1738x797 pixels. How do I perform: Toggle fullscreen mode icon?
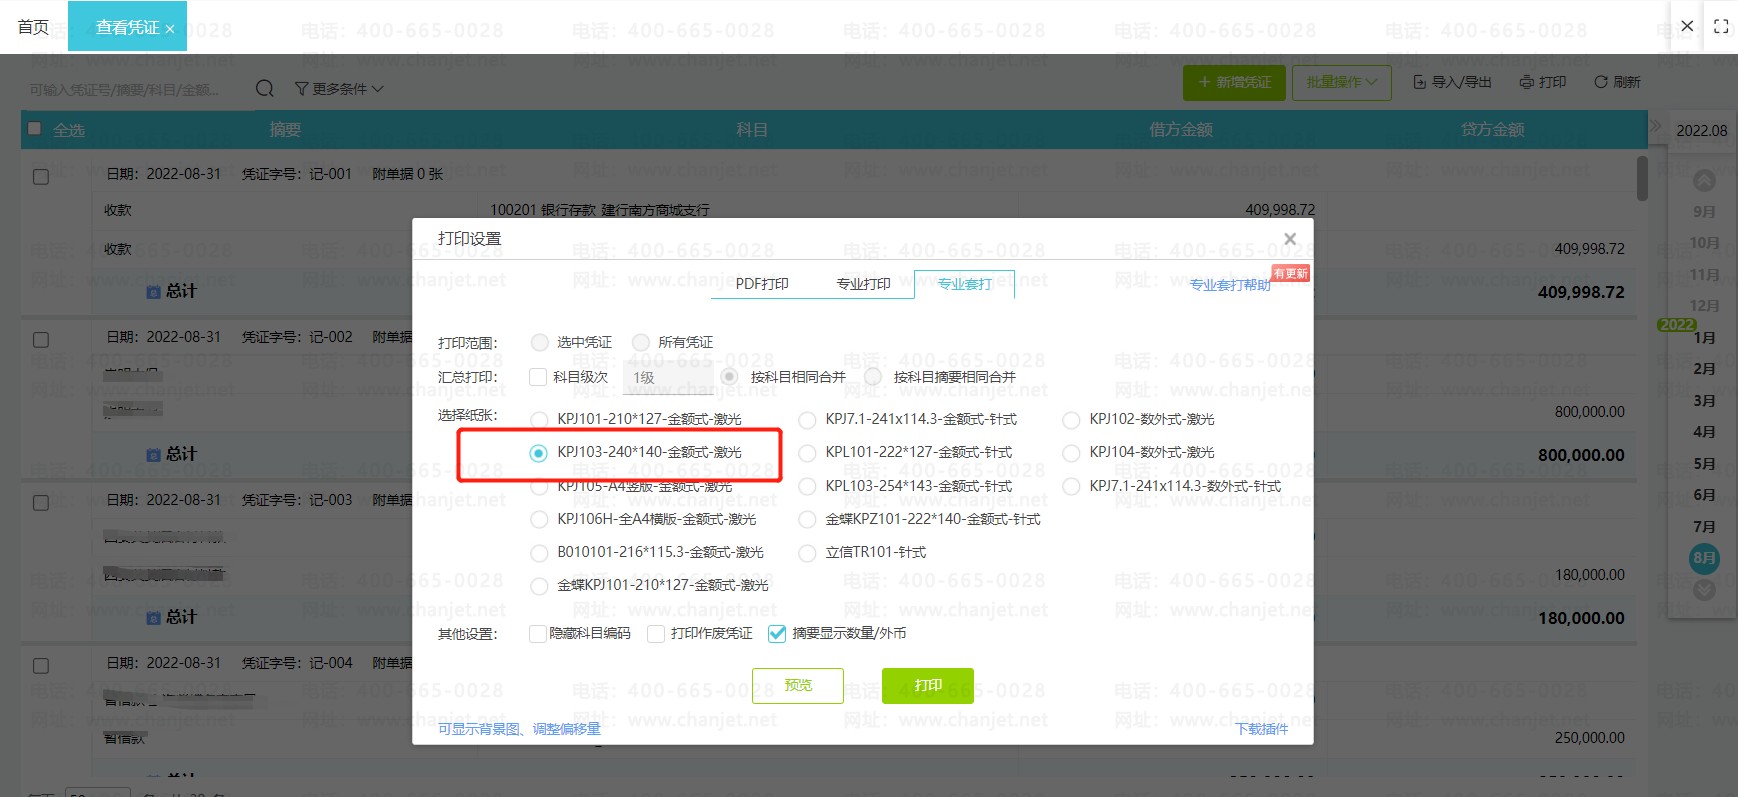click(x=1721, y=27)
